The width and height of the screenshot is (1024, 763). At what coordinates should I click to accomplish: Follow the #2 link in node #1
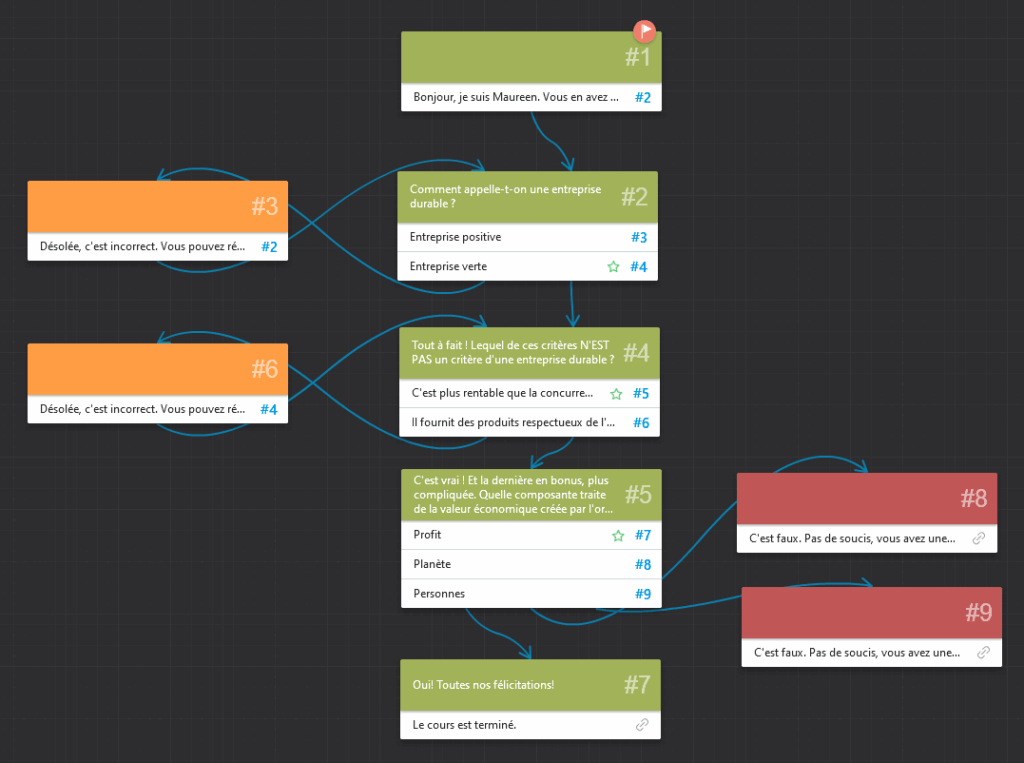[x=642, y=97]
